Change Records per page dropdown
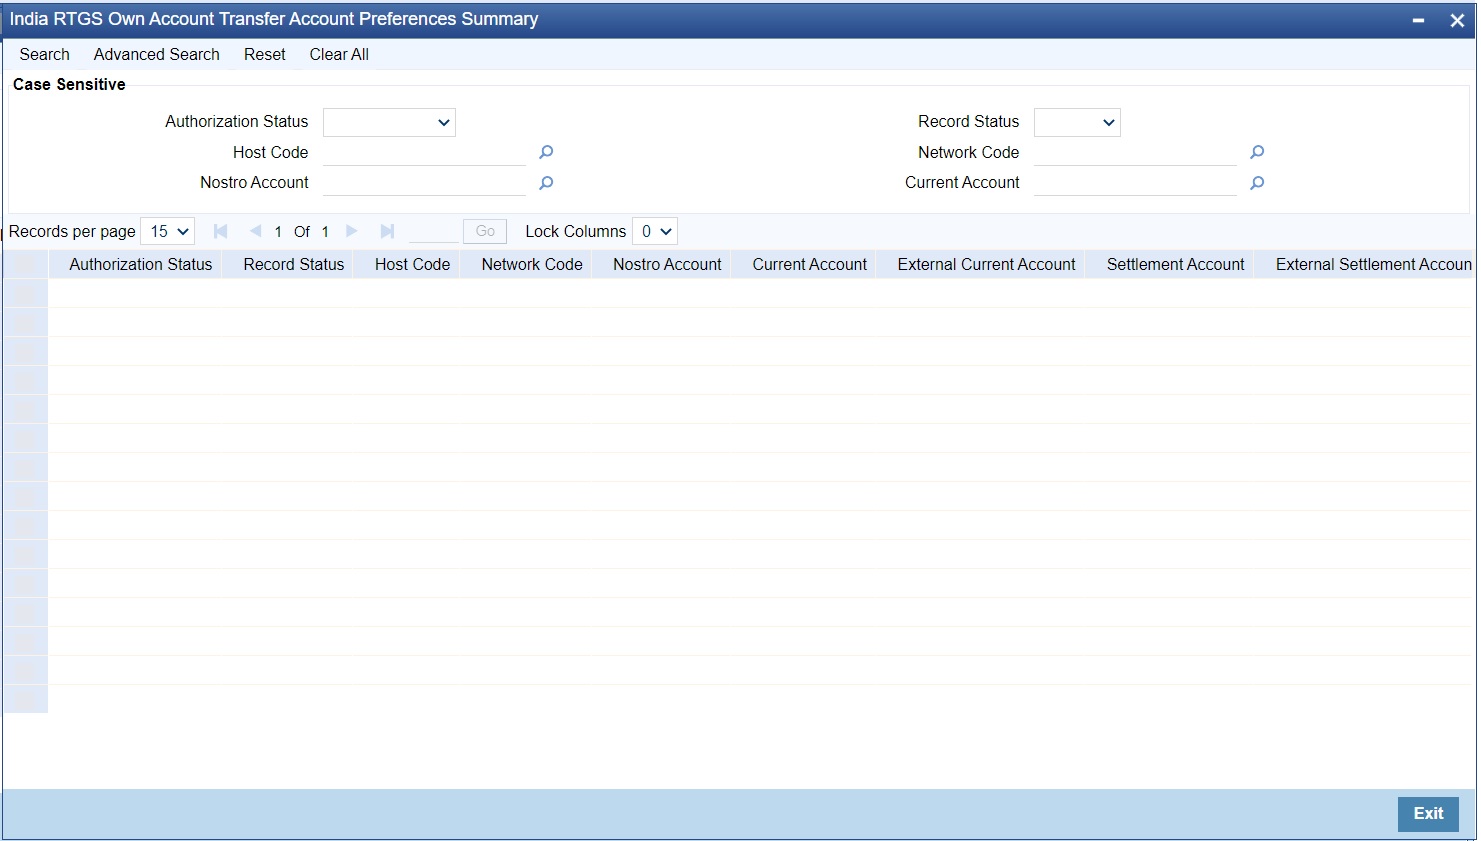Viewport: 1481px width, 841px height. 168,231
